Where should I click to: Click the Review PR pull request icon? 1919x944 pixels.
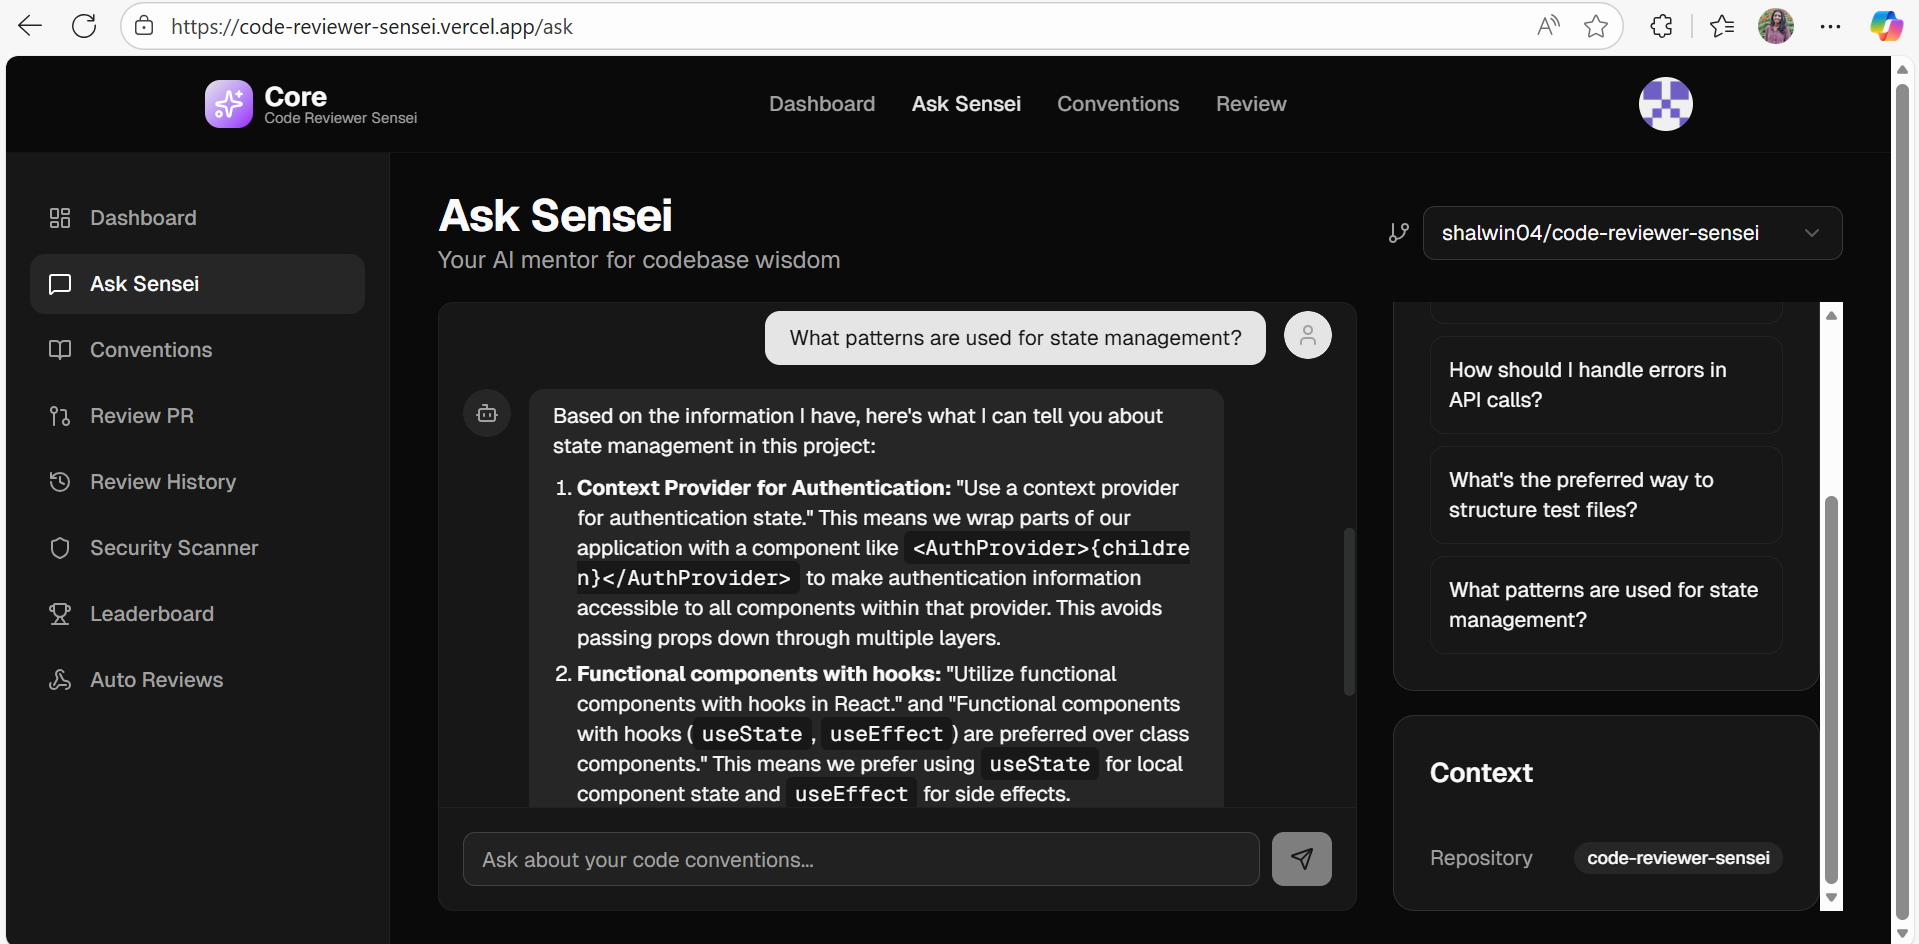pos(60,416)
